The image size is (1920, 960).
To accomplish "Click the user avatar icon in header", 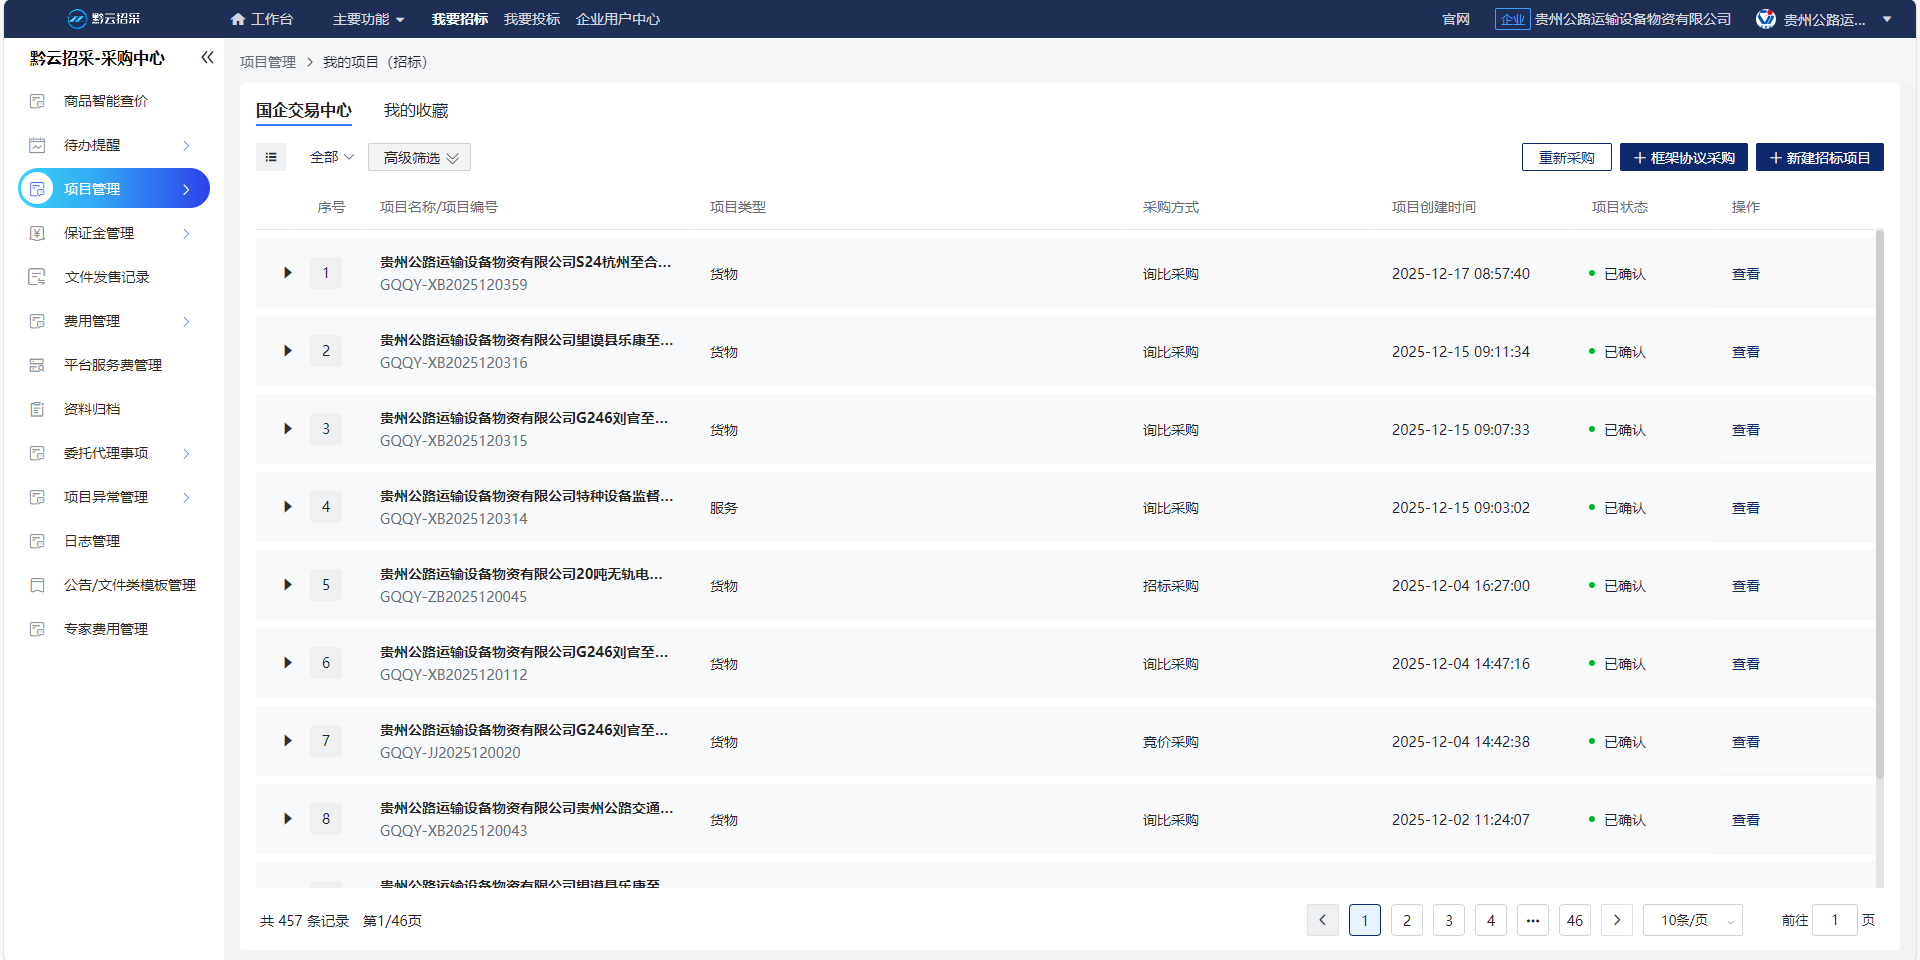I will [1766, 19].
